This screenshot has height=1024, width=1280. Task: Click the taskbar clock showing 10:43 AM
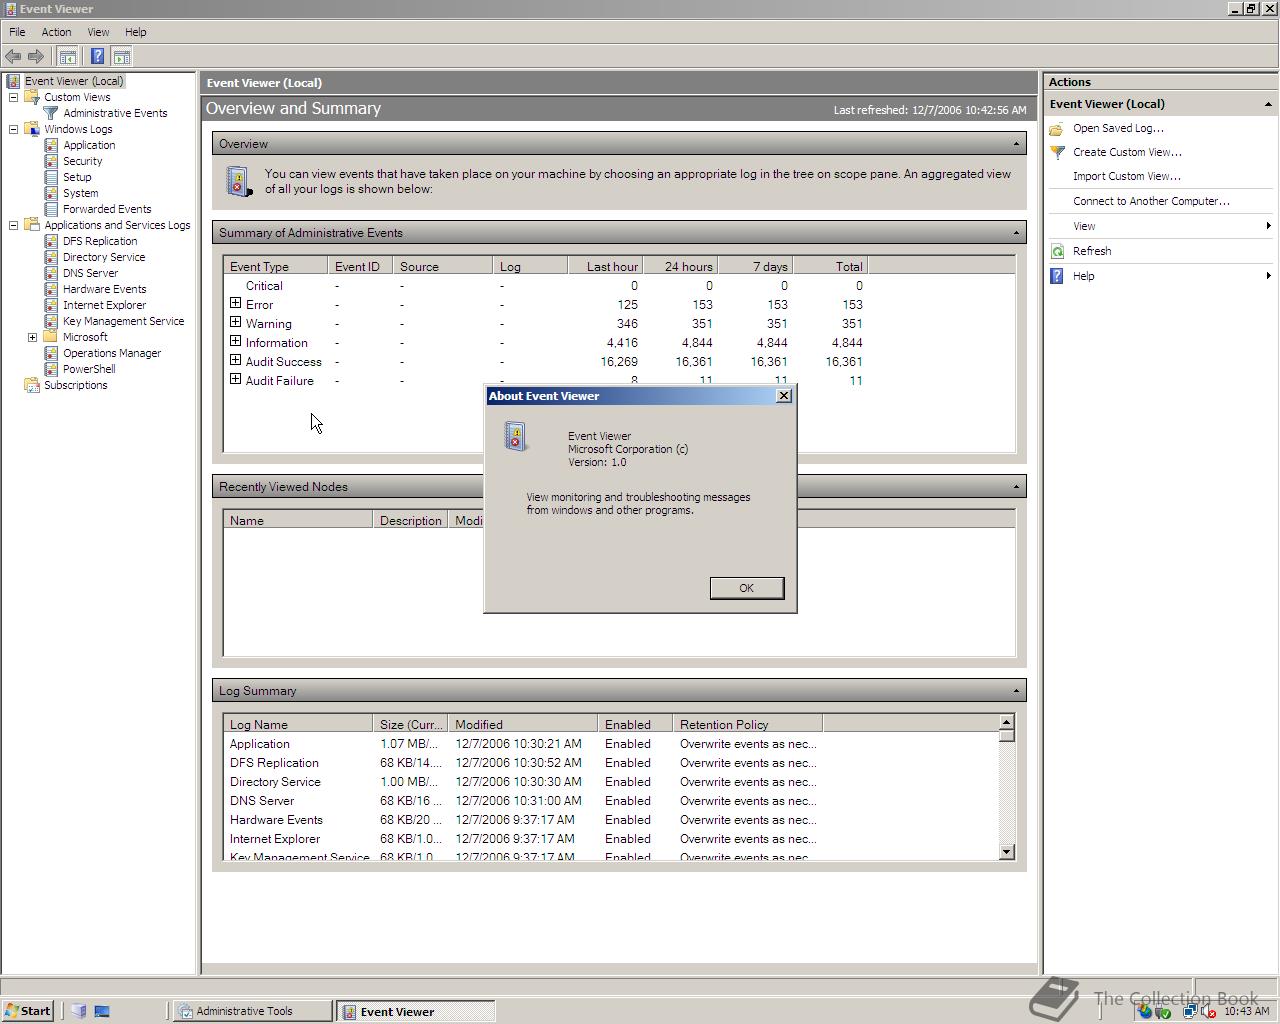point(1246,1011)
